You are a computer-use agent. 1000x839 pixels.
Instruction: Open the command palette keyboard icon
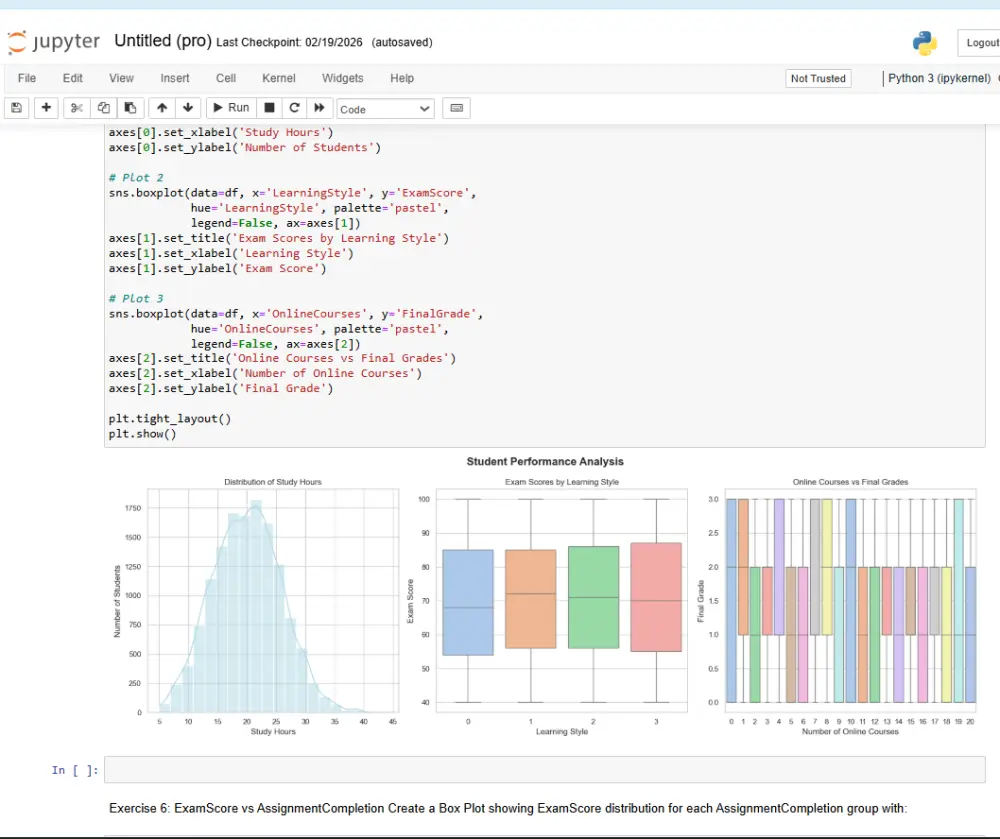point(456,108)
